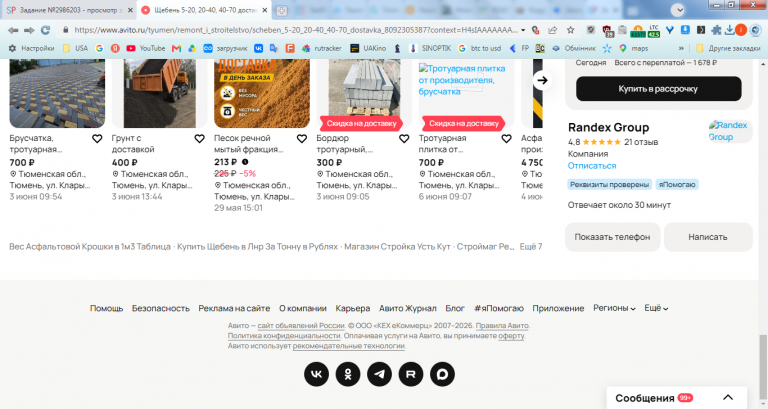Viewport: 768px width, 409px height.
Task: Open the Randex Group seller name
Action: pyautogui.click(x=608, y=127)
